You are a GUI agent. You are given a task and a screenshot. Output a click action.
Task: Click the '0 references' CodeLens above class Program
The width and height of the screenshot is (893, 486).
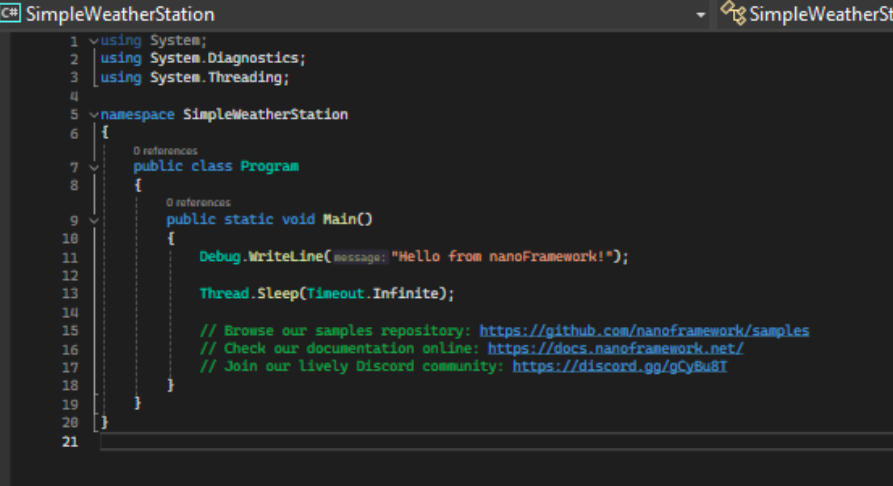coord(165,151)
